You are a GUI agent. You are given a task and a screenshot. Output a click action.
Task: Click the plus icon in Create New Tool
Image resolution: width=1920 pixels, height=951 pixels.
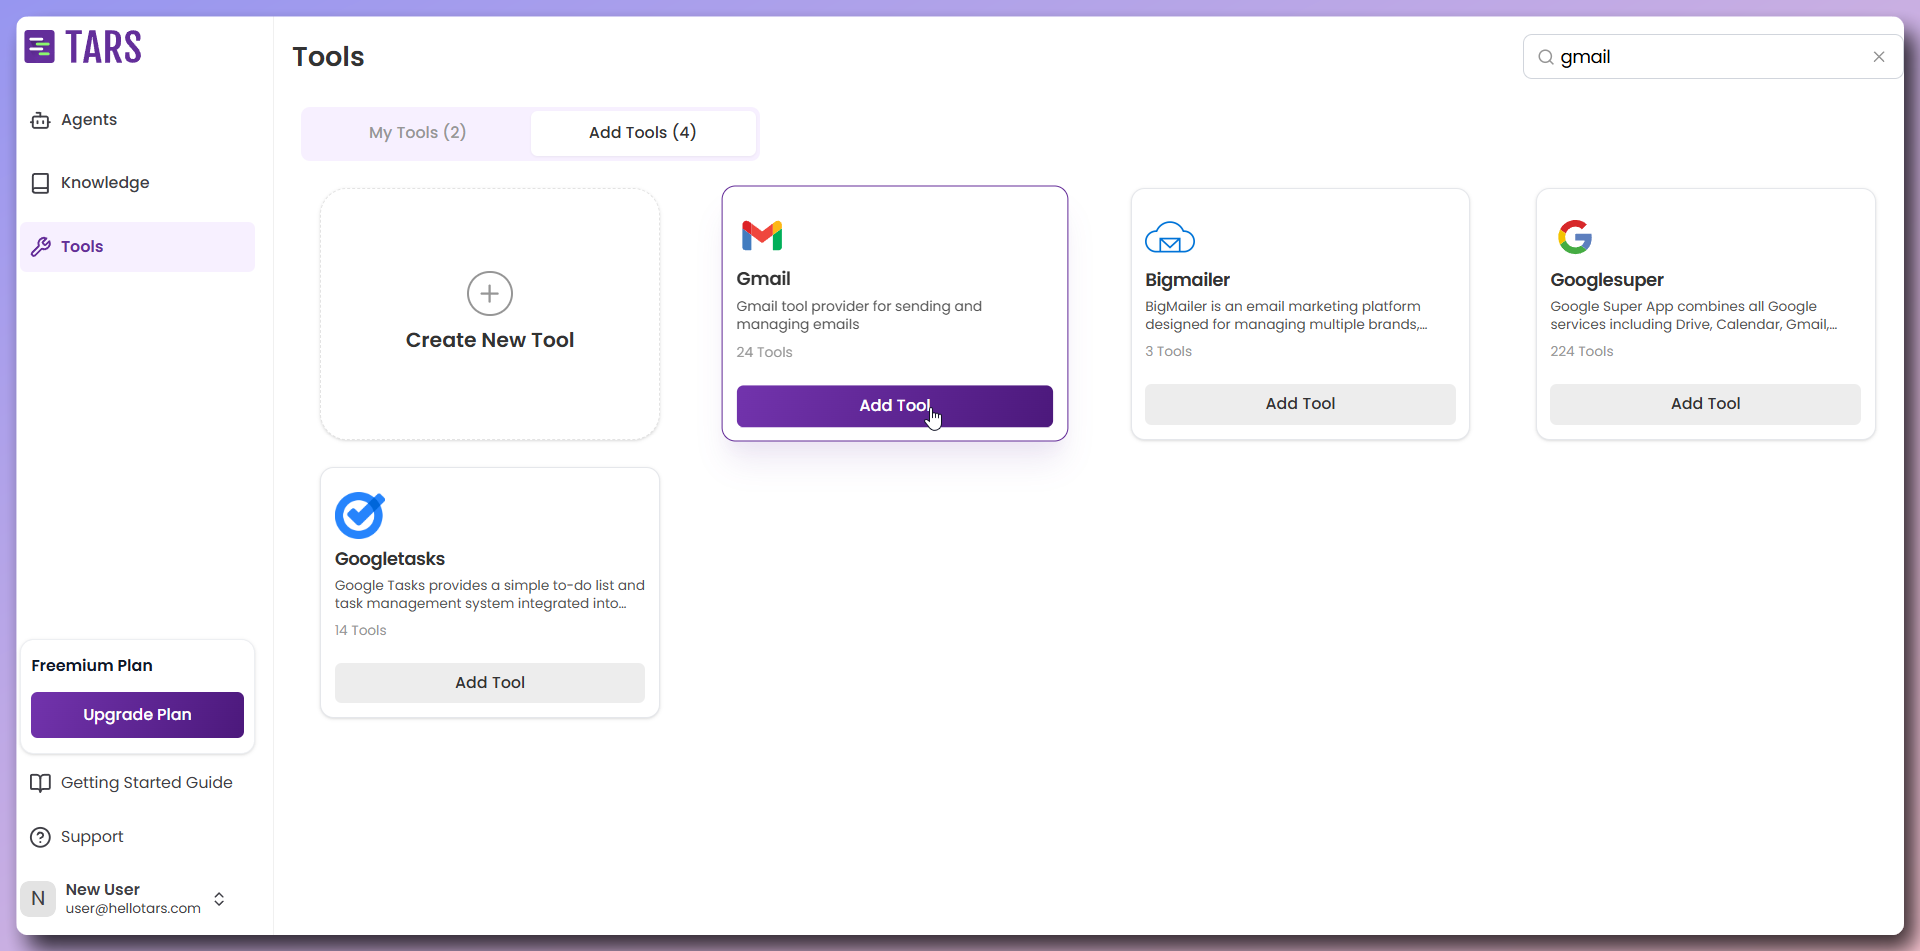[x=489, y=293]
